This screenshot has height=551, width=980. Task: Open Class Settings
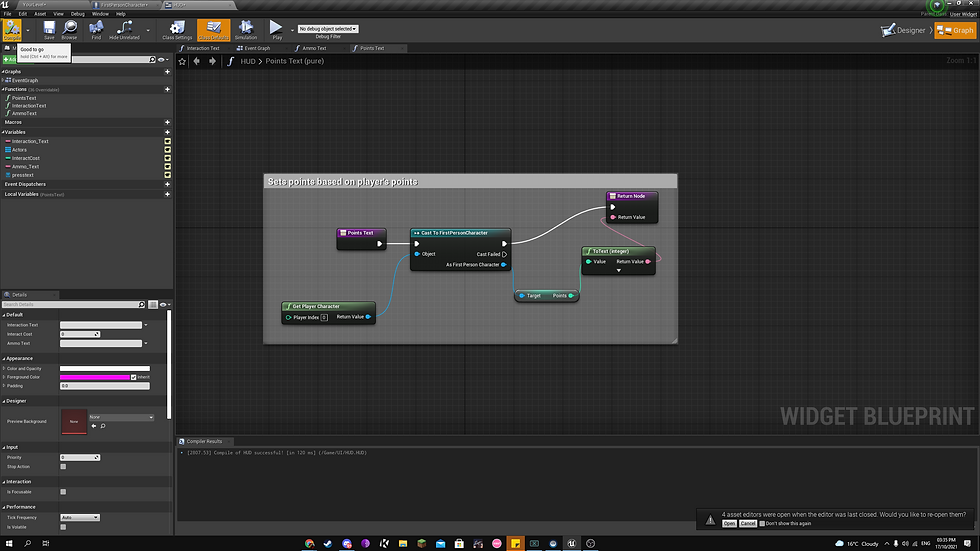pos(177,29)
